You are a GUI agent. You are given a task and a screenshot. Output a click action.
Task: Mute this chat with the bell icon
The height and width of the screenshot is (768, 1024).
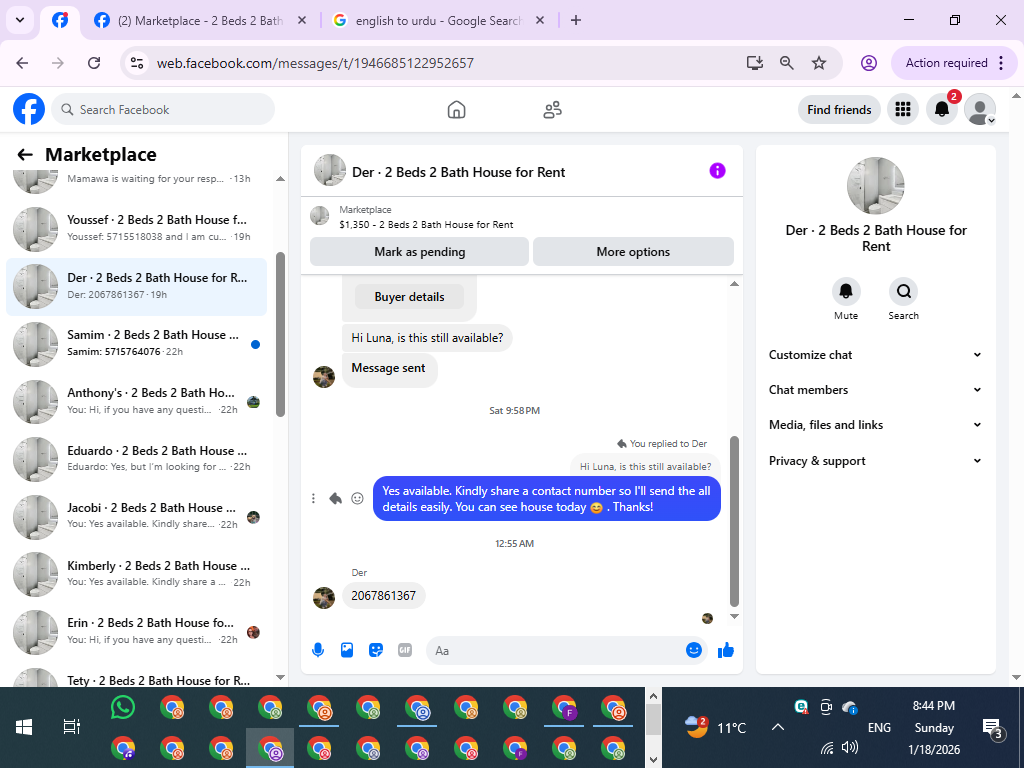(x=846, y=291)
